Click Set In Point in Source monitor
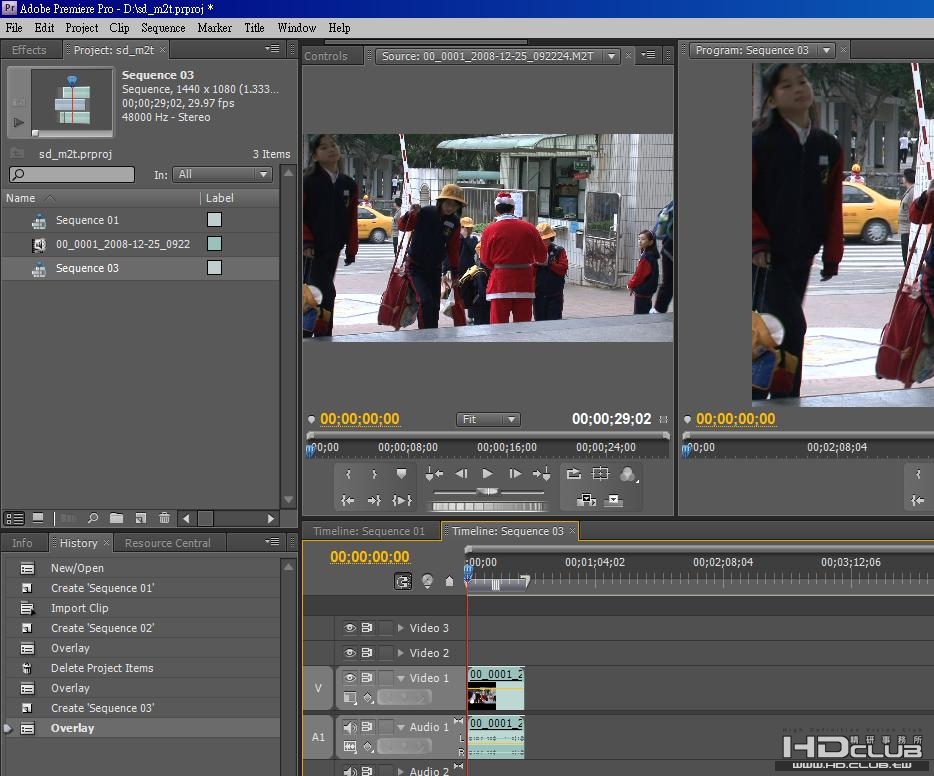Image resolution: width=934 pixels, height=776 pixels. pos(348,474)
